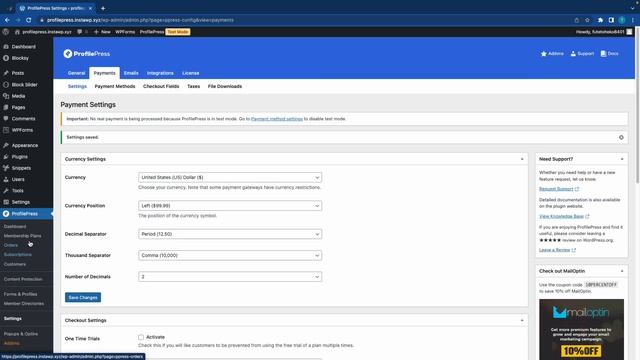Click Request Support link

point(558,189)
